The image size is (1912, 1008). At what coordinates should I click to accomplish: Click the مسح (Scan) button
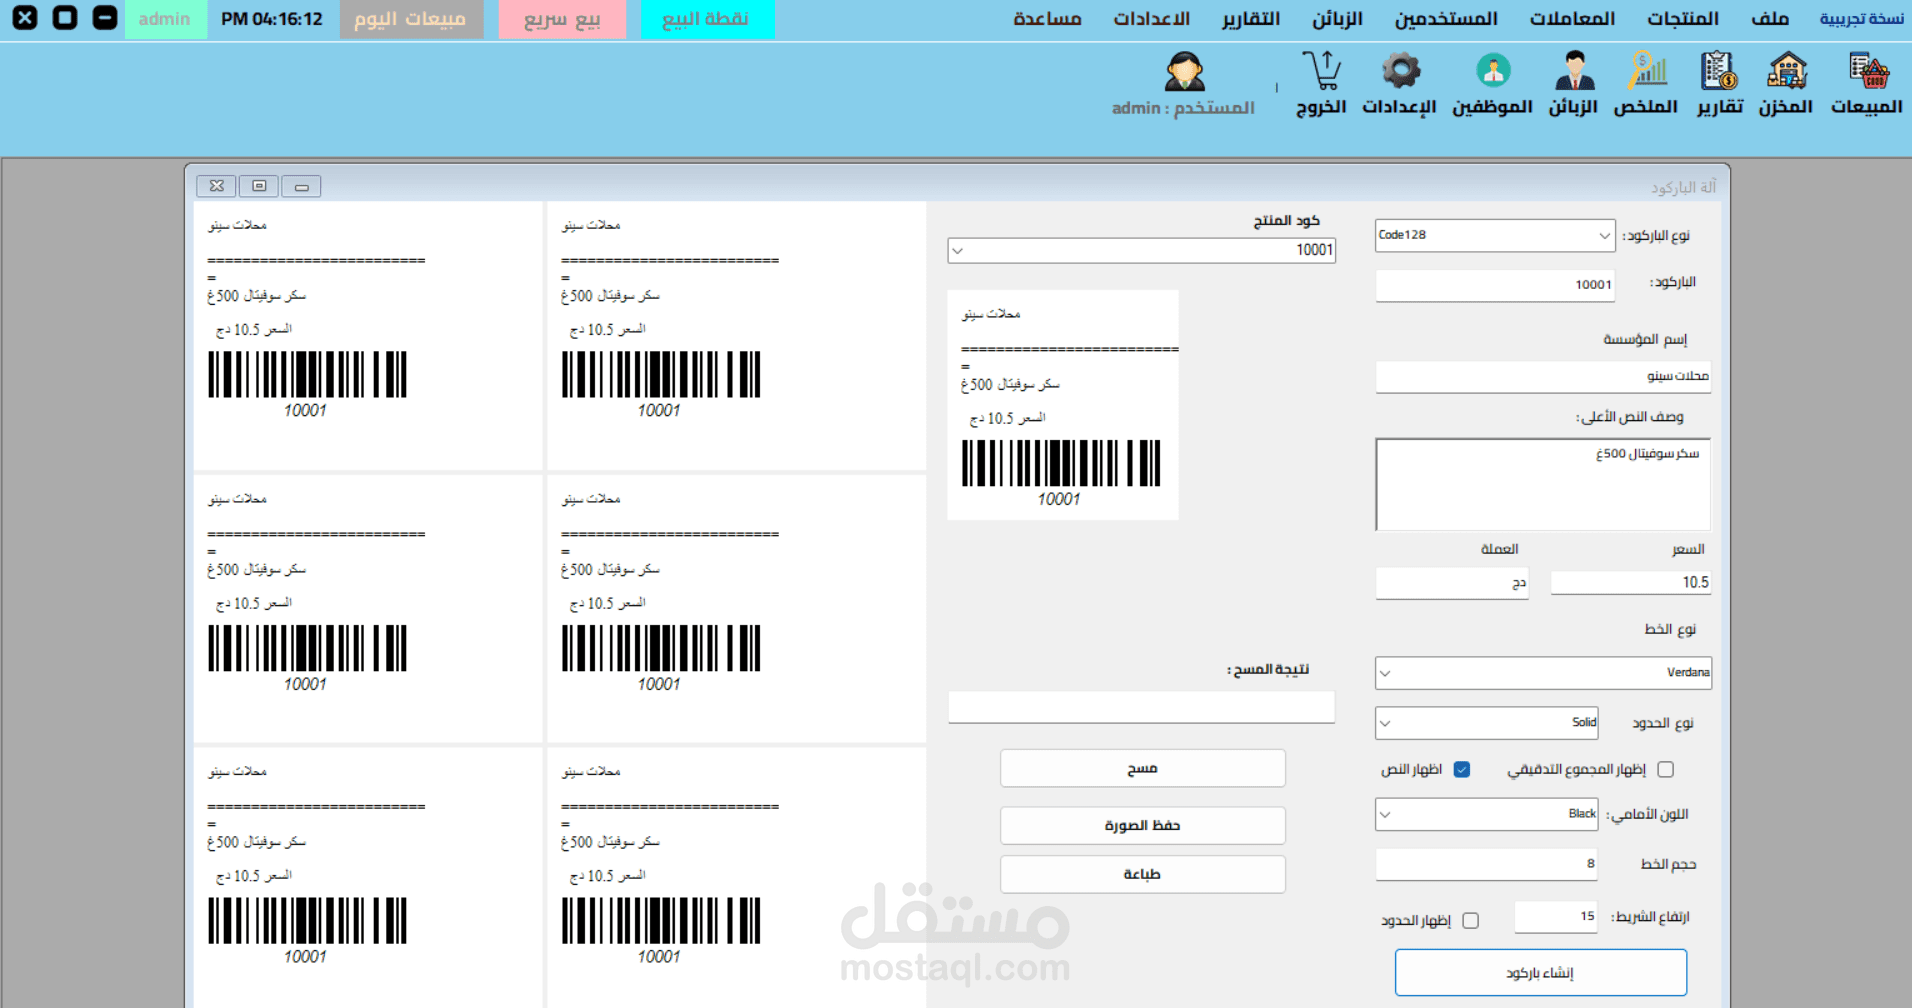1142,768
